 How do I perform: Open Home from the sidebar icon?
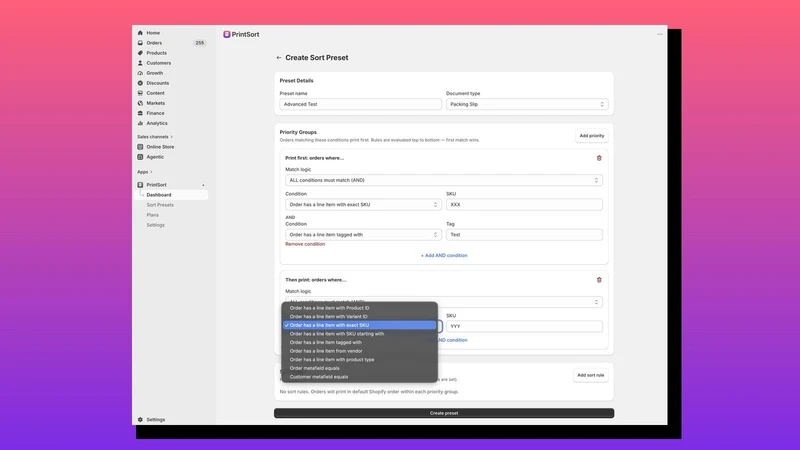pyautogui.click(x=140, y=33)
